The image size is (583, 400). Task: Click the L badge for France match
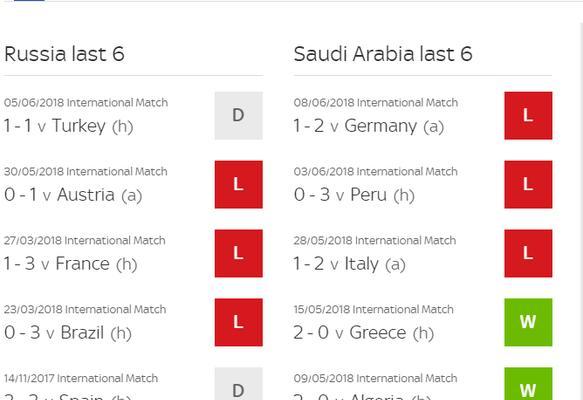pyautogui.click(x=239, y=254)
